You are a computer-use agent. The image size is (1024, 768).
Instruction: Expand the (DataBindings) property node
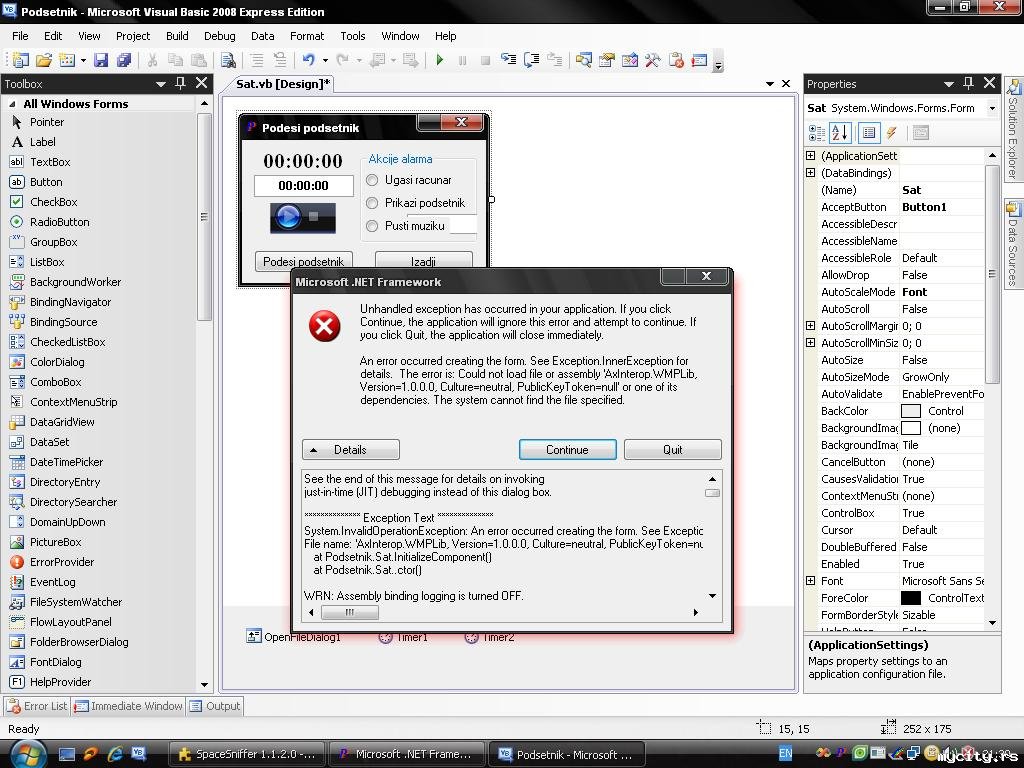[x=810, y=172]
